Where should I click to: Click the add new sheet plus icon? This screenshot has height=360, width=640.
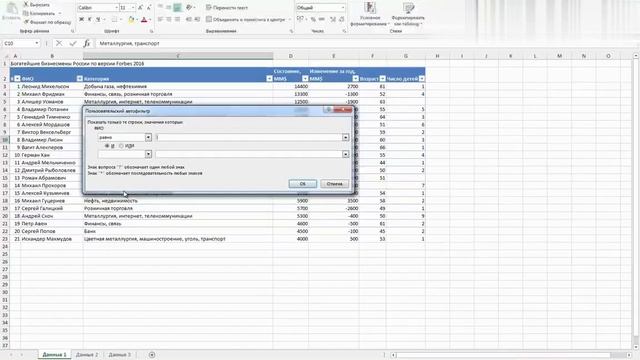point(152,355)
